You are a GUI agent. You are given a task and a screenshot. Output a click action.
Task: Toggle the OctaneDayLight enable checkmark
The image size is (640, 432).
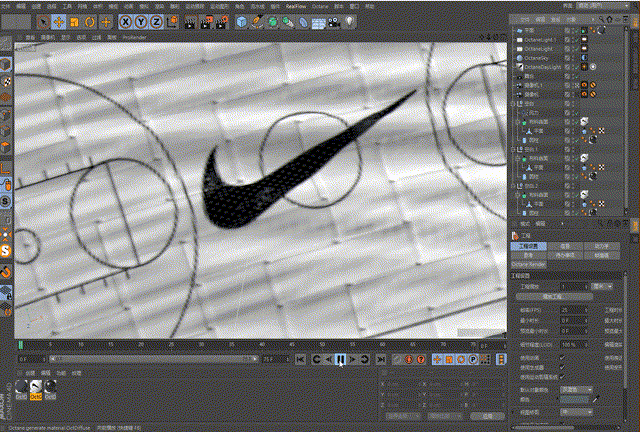tap(576, 67)
